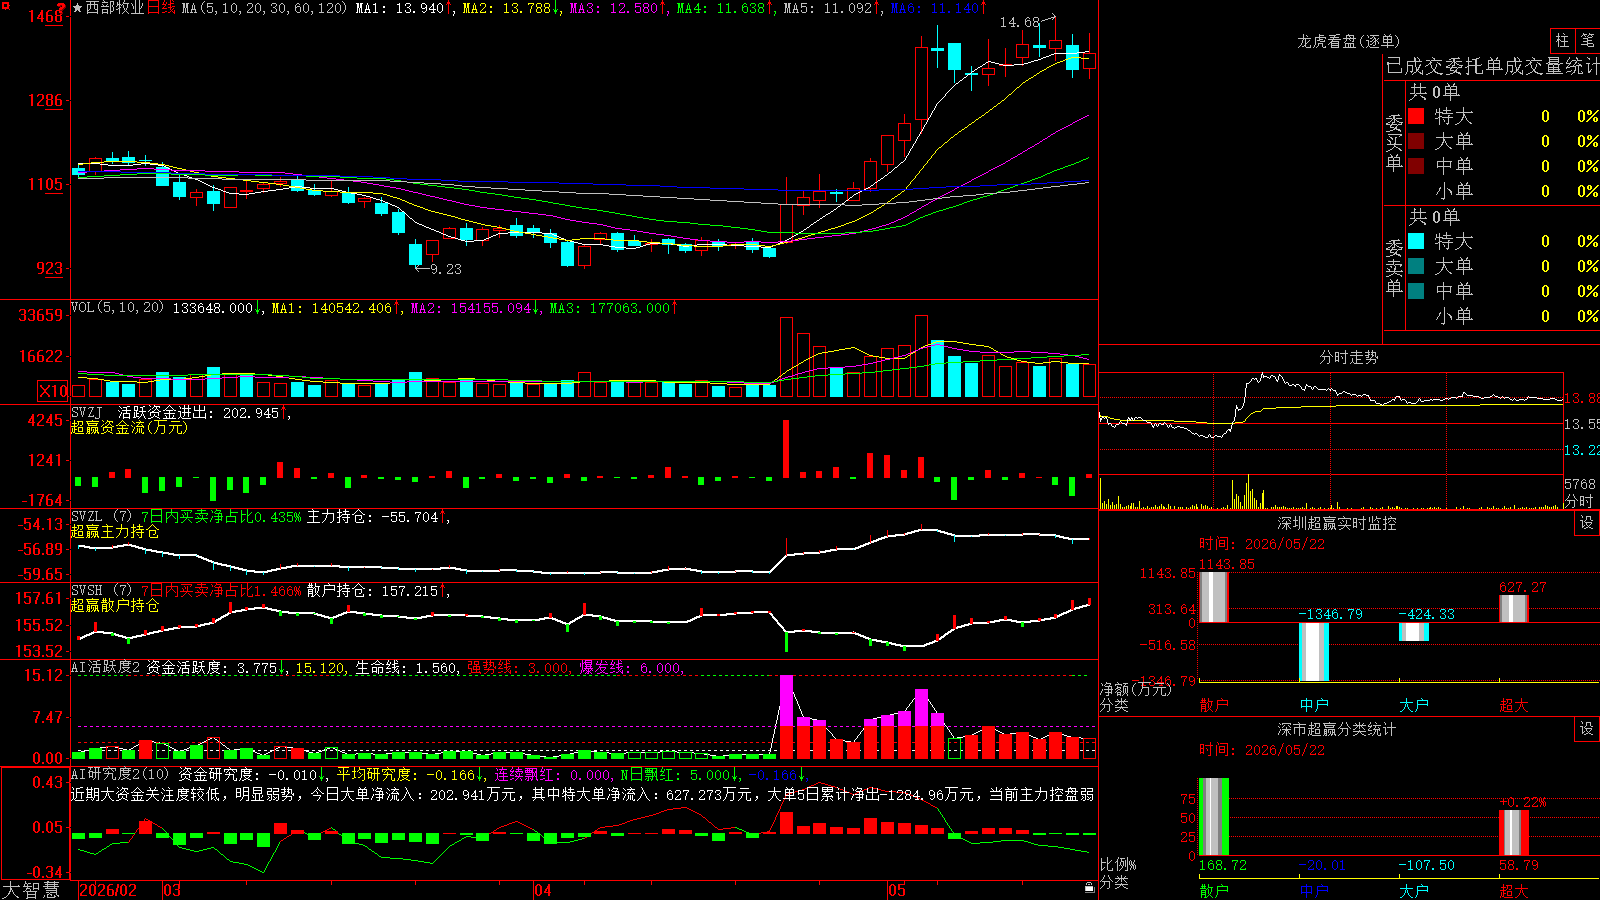Click the 超赢主力持仓 label

(115, 531)
